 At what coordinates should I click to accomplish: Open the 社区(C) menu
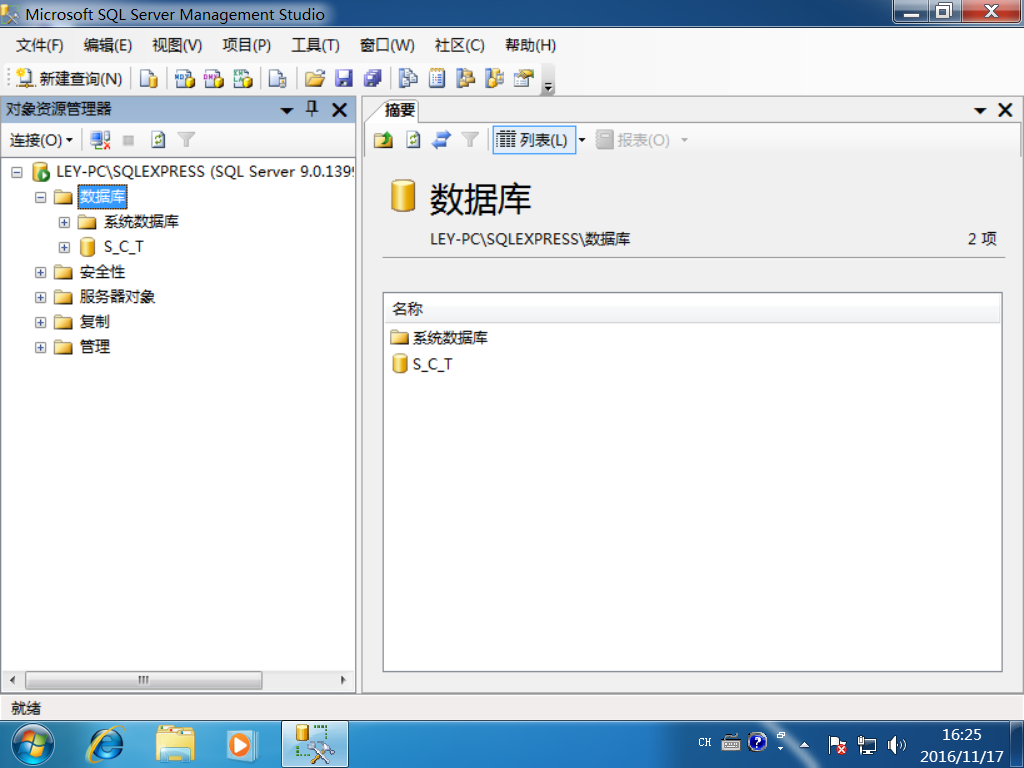coord(460,45)
